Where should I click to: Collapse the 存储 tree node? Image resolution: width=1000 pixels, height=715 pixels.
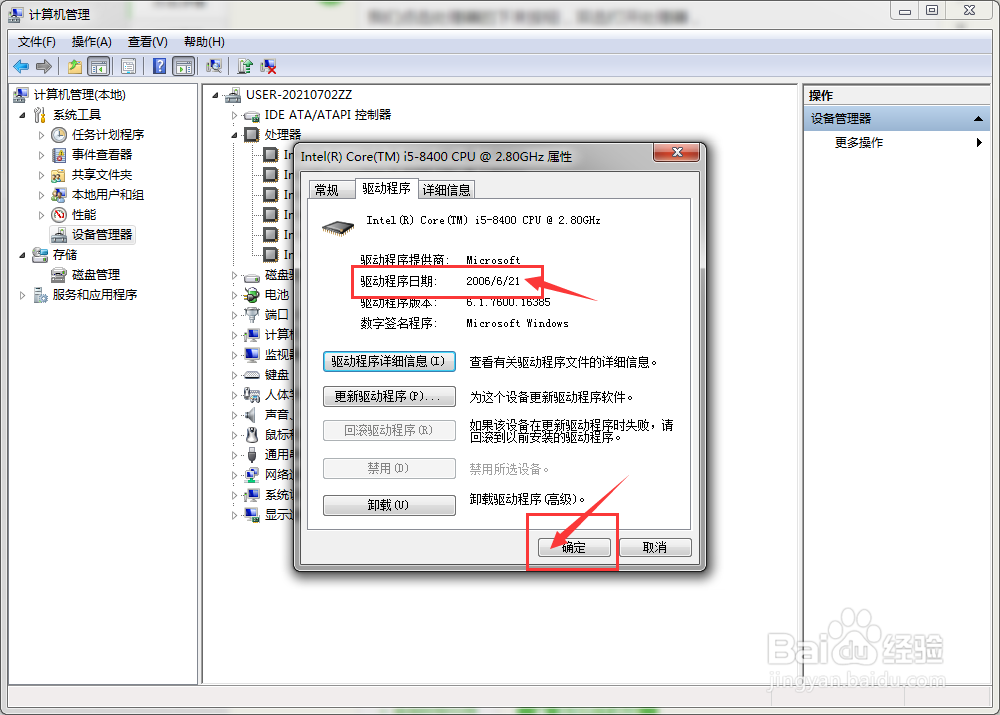pos(22,255)
